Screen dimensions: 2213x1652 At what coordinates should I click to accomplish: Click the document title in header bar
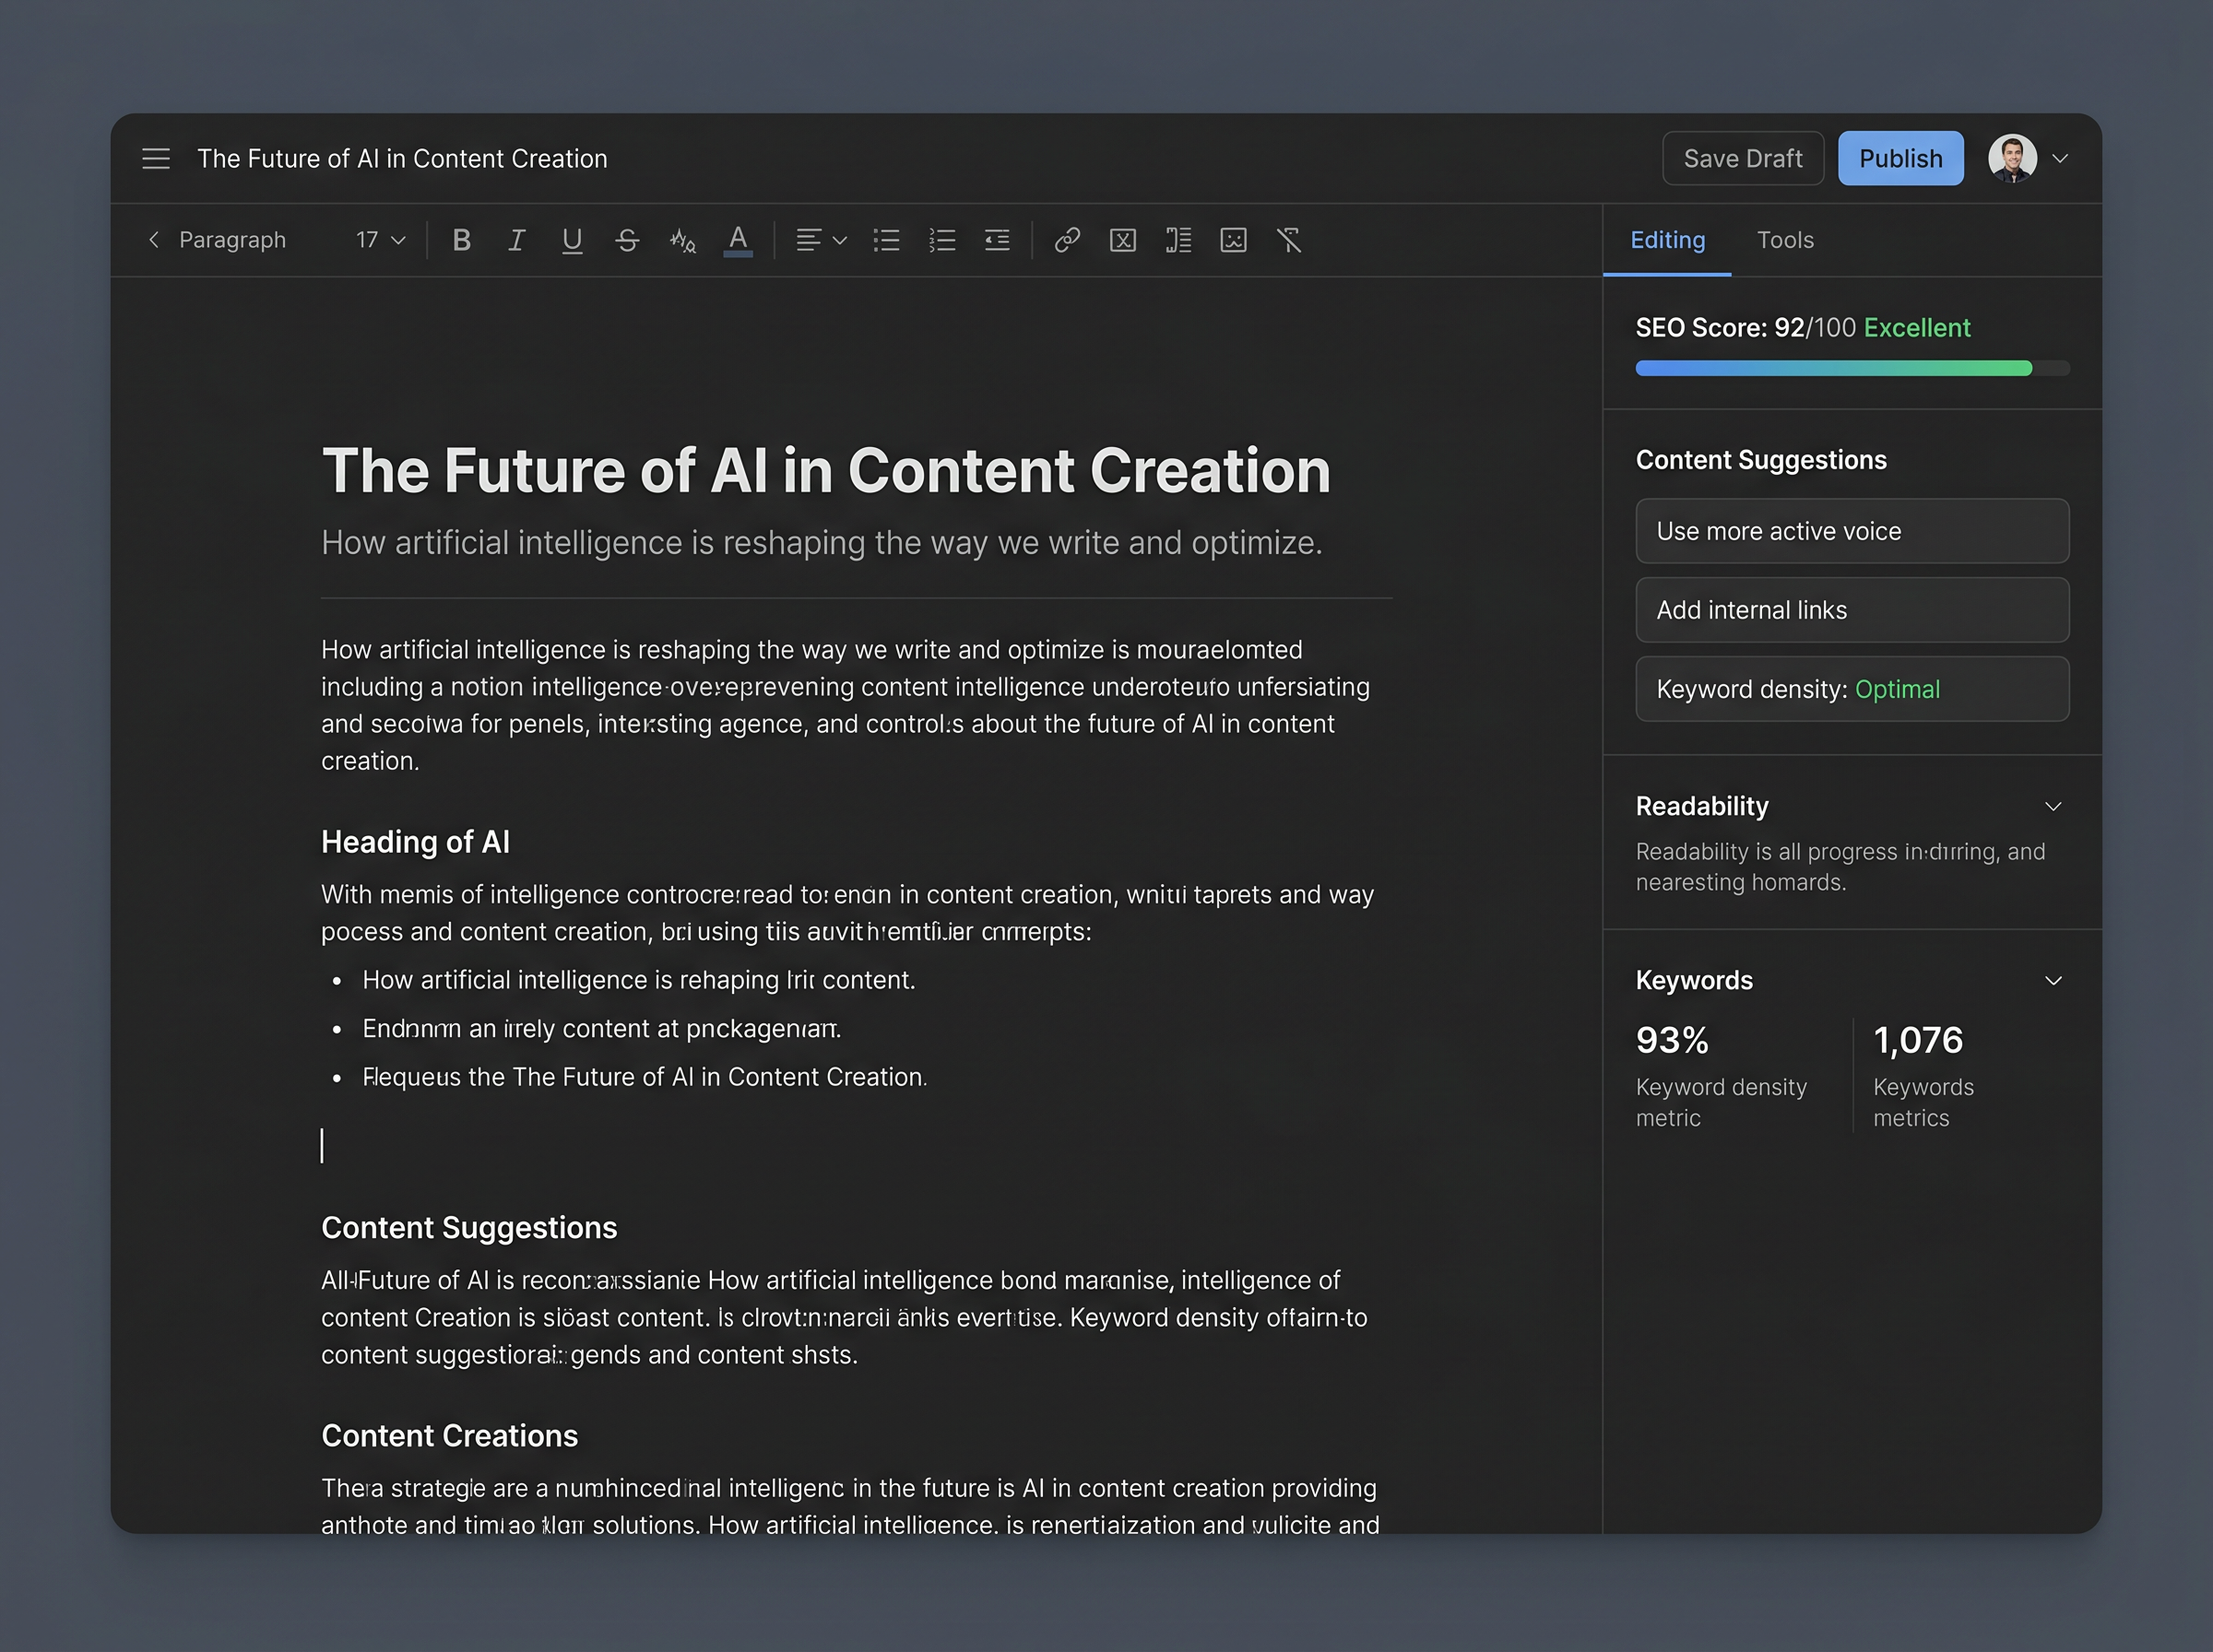[x=402, y=159]
